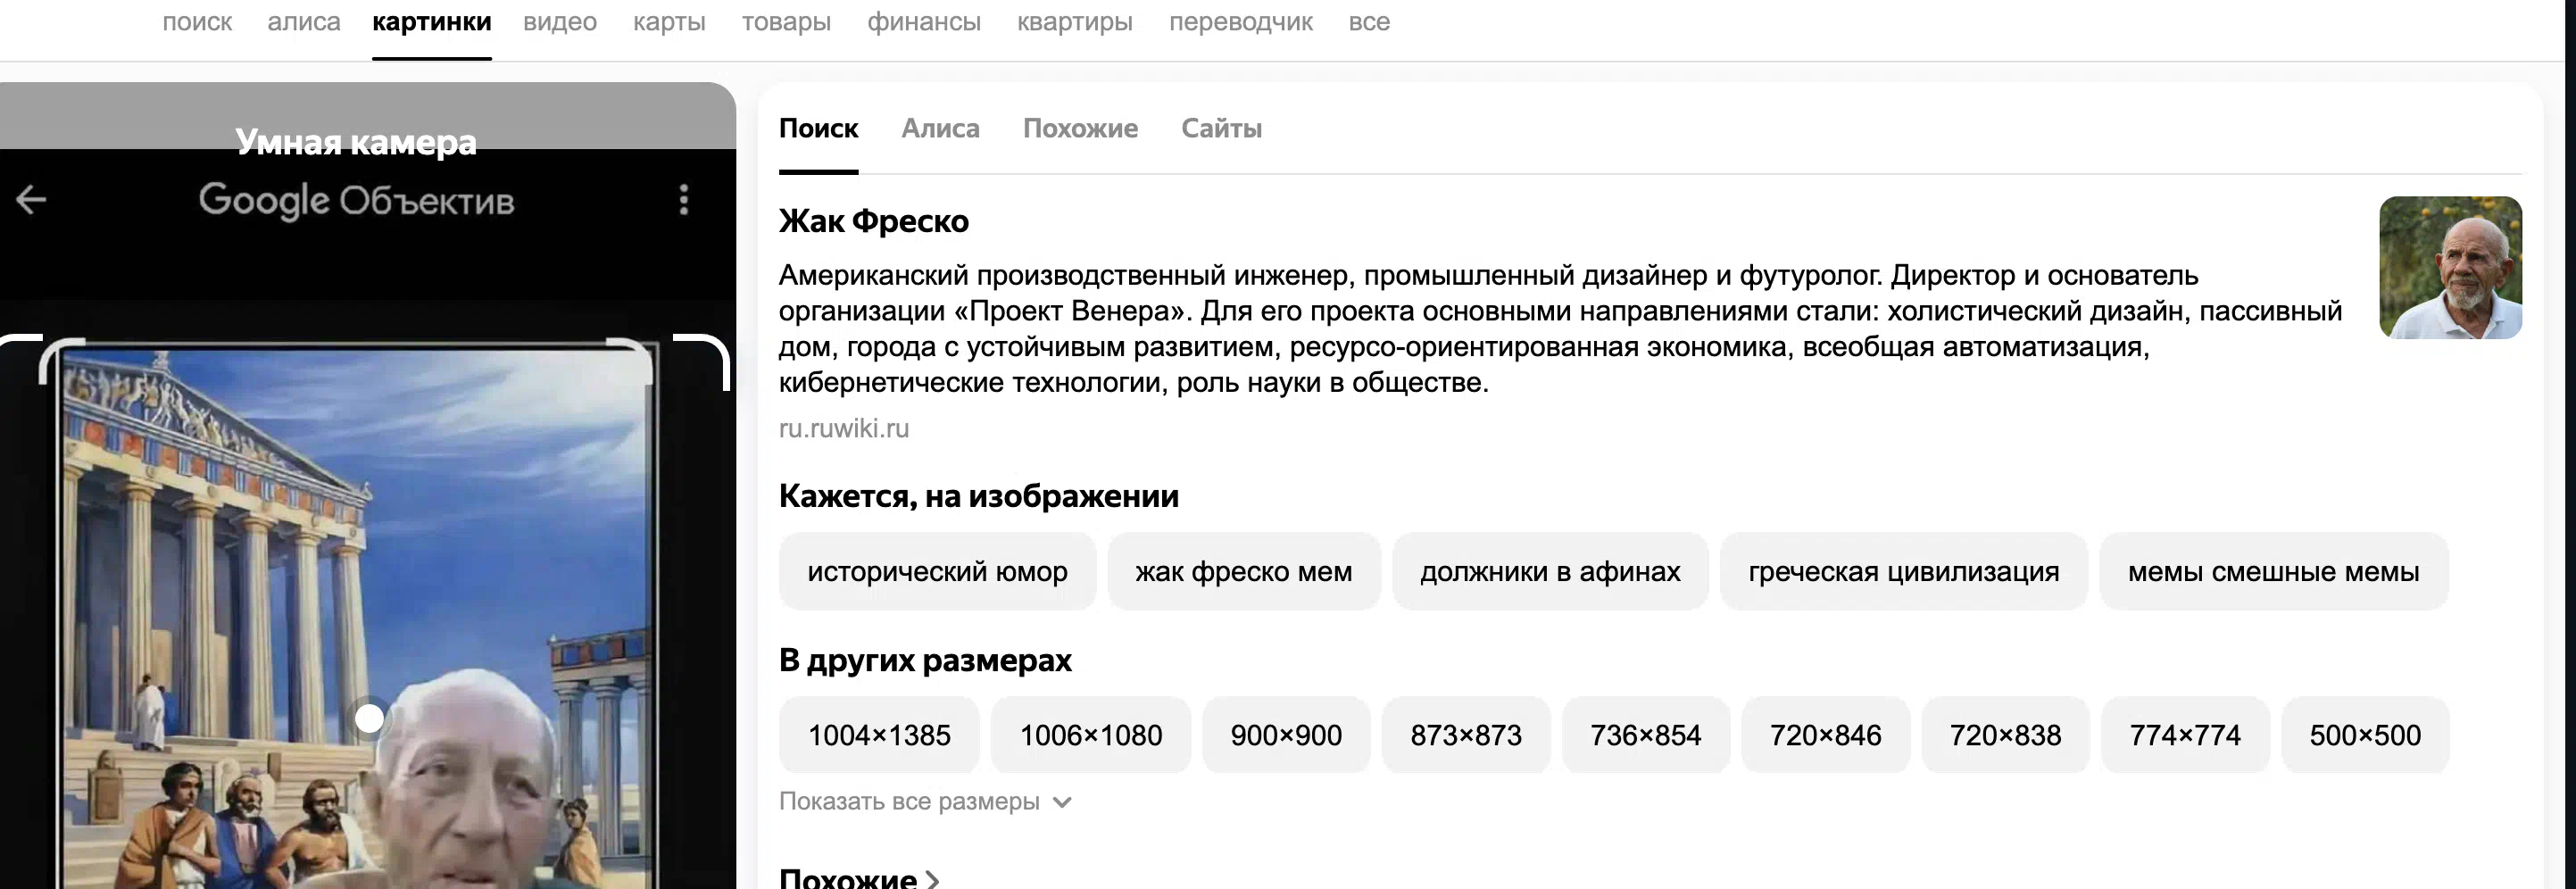This screenshot has width=2576, height=889.
Task: Open the Похожие results tab
Action: click(x=1080, y=129)
